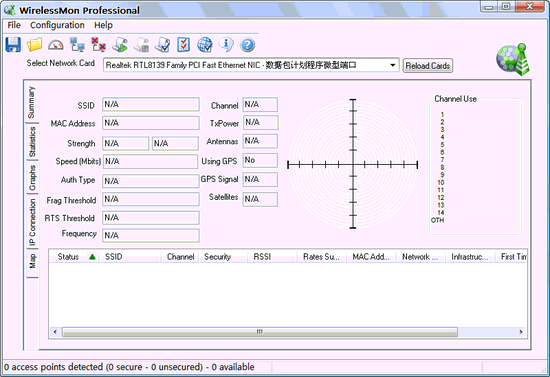
Task: Sort the list by RSSI column
Action: pos(272,257)
